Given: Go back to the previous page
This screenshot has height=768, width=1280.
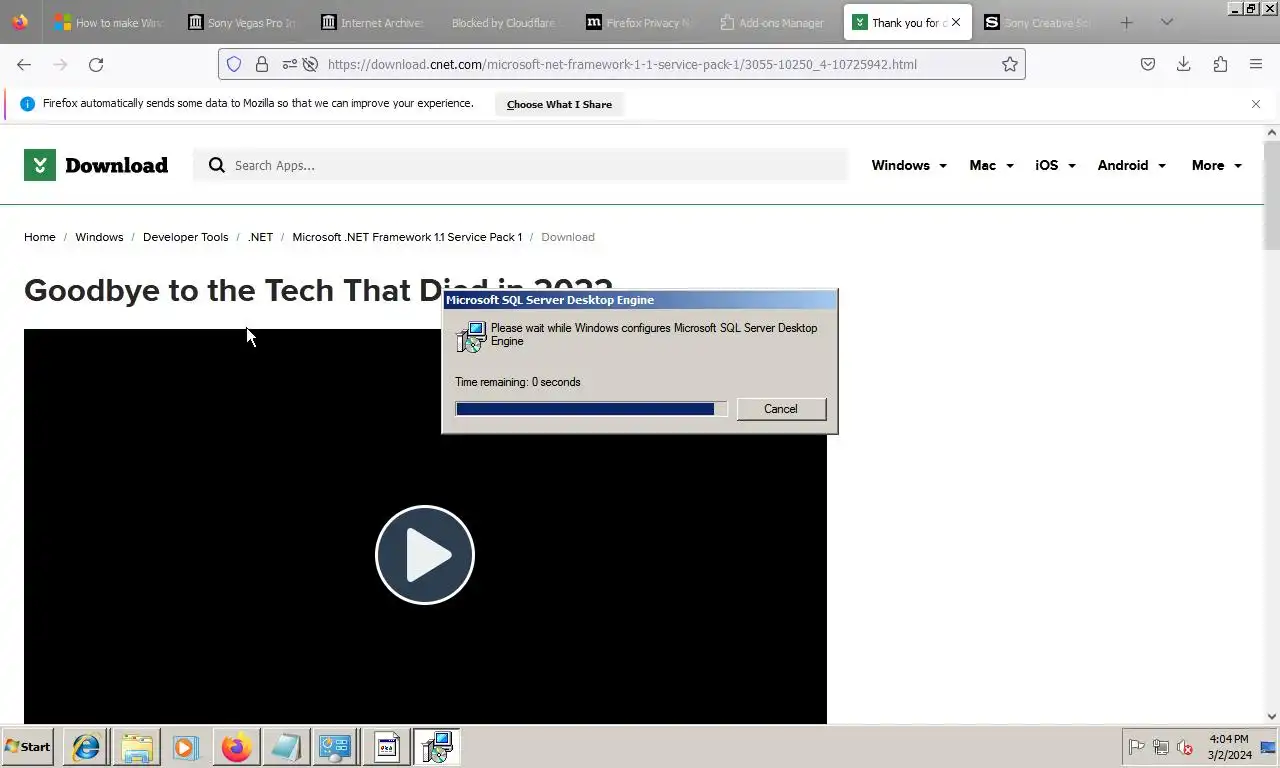Looking at the screenshot, I should tap(24, 64).
